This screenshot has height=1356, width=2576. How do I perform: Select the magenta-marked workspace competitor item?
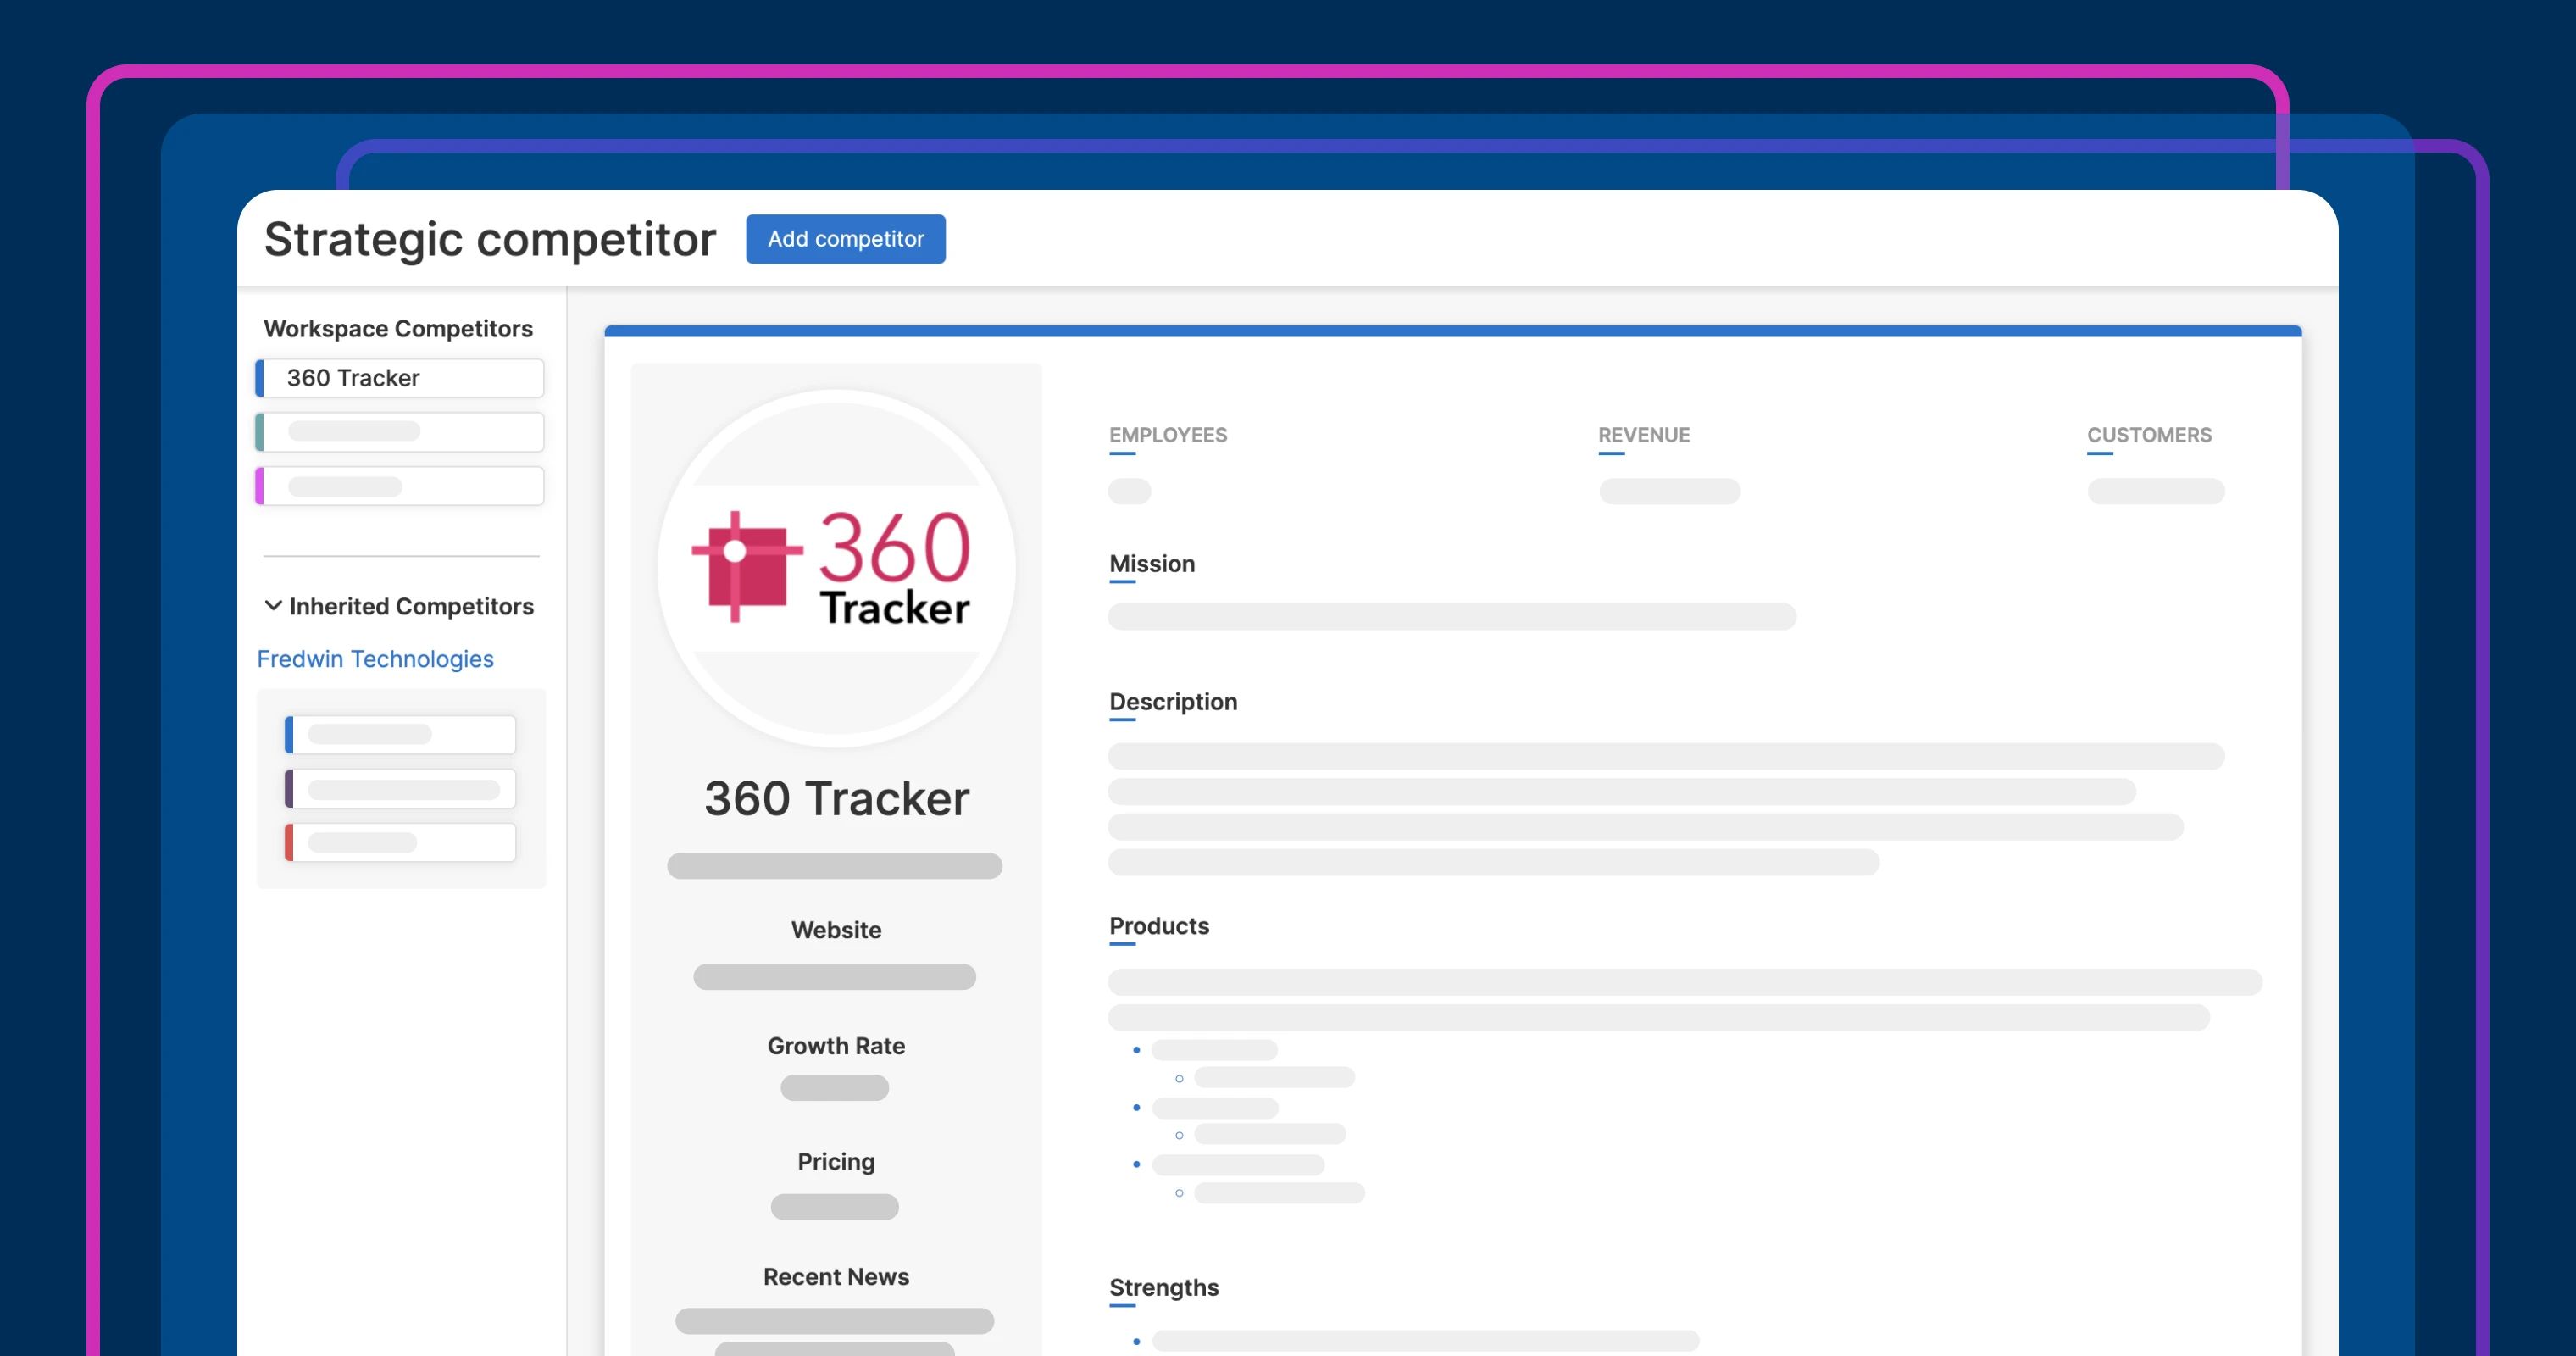[400, 486]
